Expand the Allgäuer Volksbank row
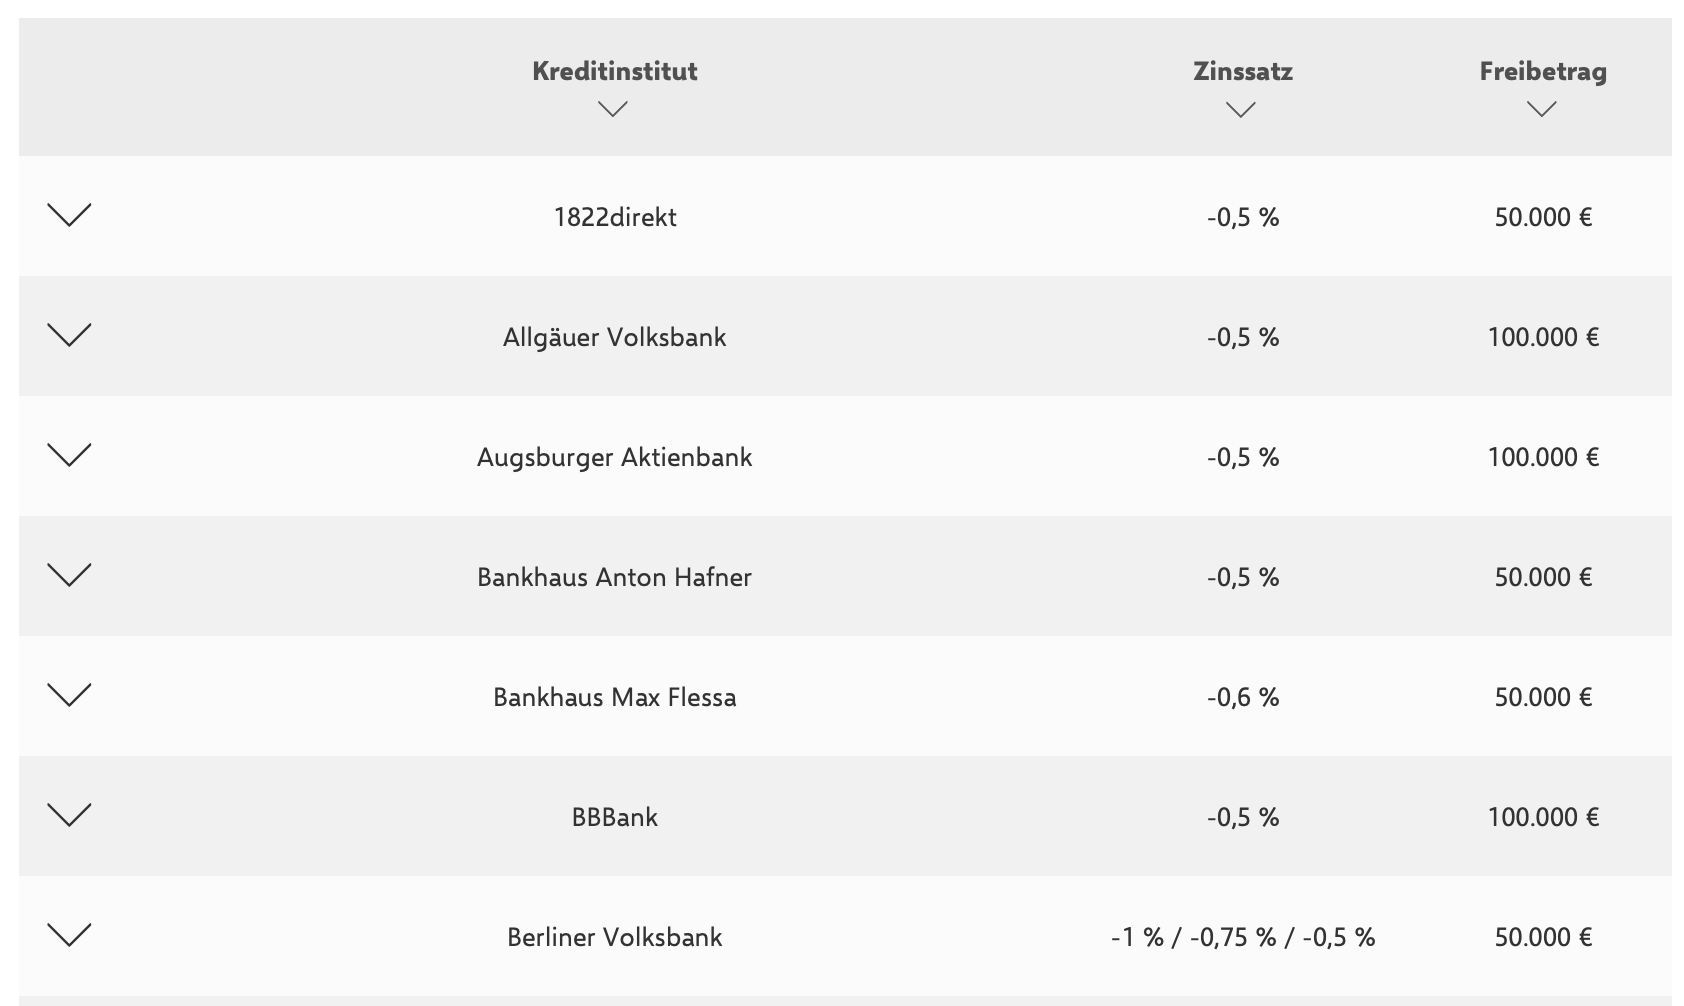This screenshot has width=1684, height=1006. coord(69,335)
